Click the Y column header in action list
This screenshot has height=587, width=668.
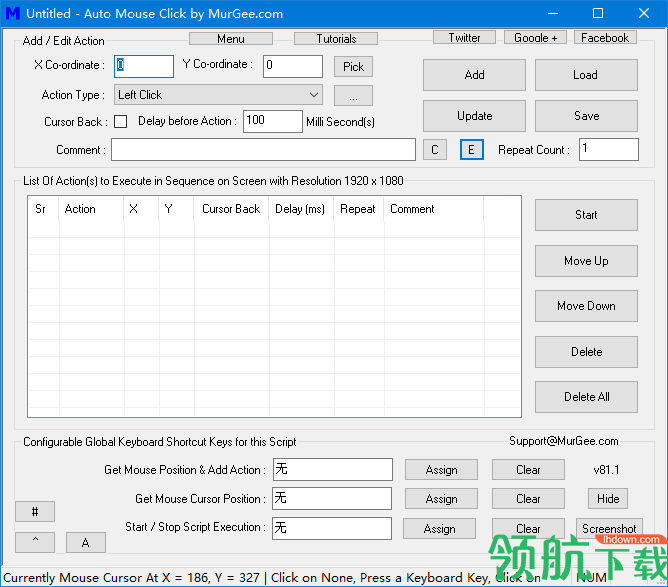click(176, 209)
